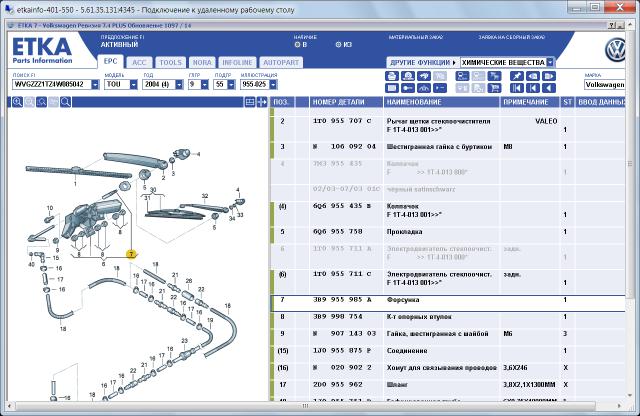Image resolution: width=640 pixels, height=416 pixels.
Task: Click the large plain magnifier icon above diagram
Action: click(66, 102)
